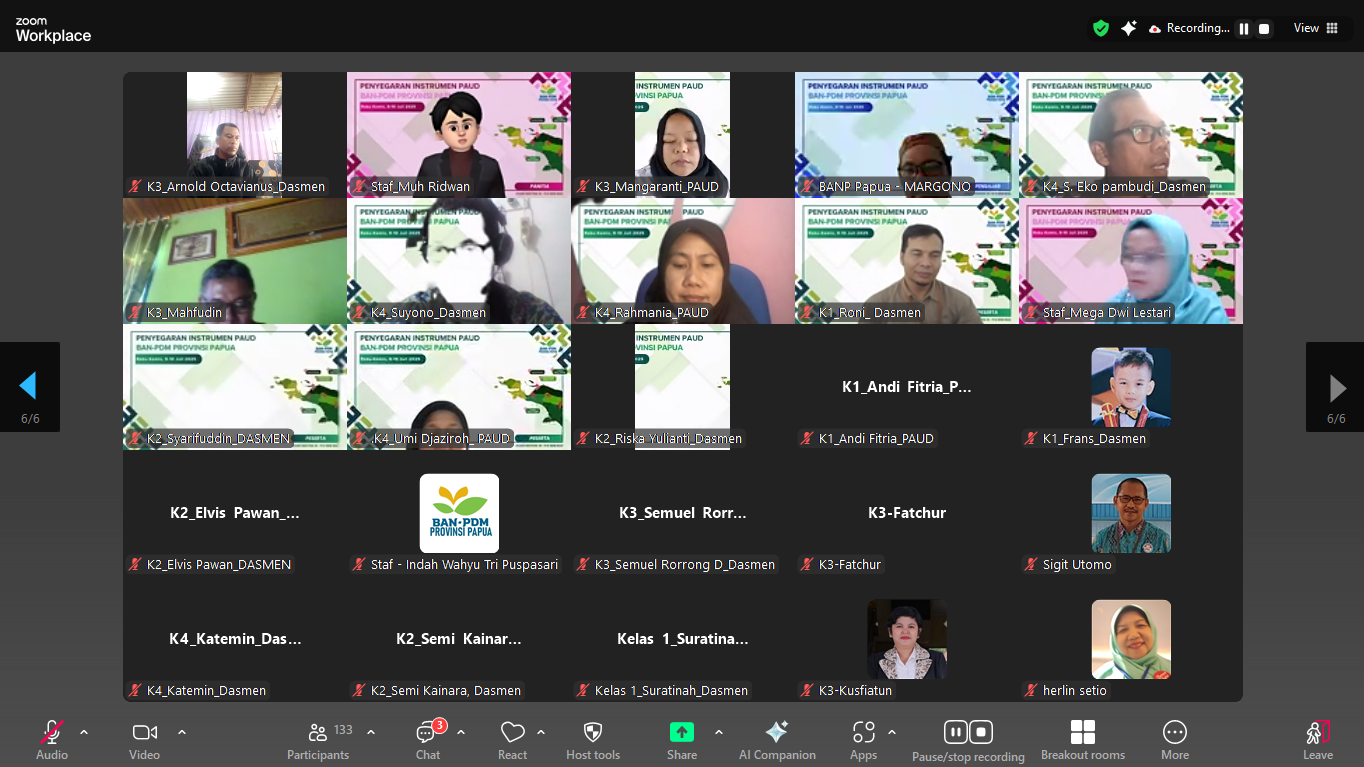
Task: Open the View layout menu
Action: (x=1316, y=28)
